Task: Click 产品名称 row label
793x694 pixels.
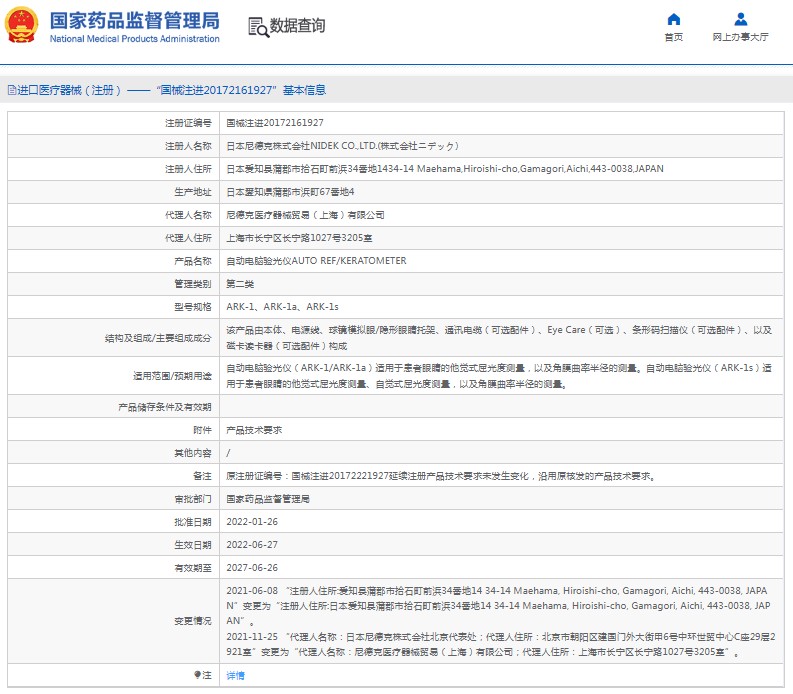Action: click(193, 261)
